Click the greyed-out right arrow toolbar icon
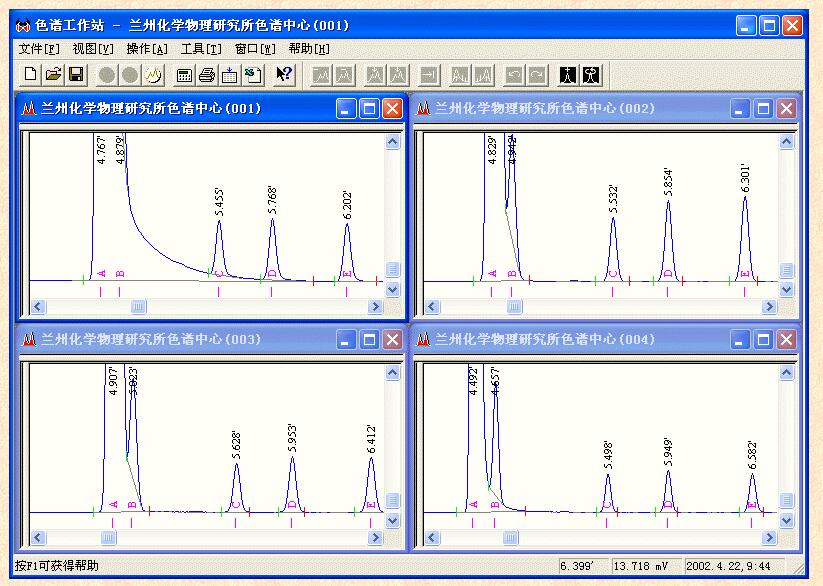 [x=429, y=75]
